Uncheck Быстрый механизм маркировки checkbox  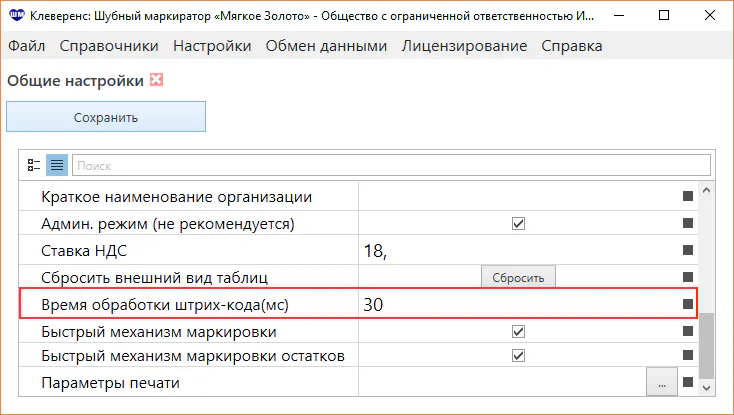tap(518, 330)
